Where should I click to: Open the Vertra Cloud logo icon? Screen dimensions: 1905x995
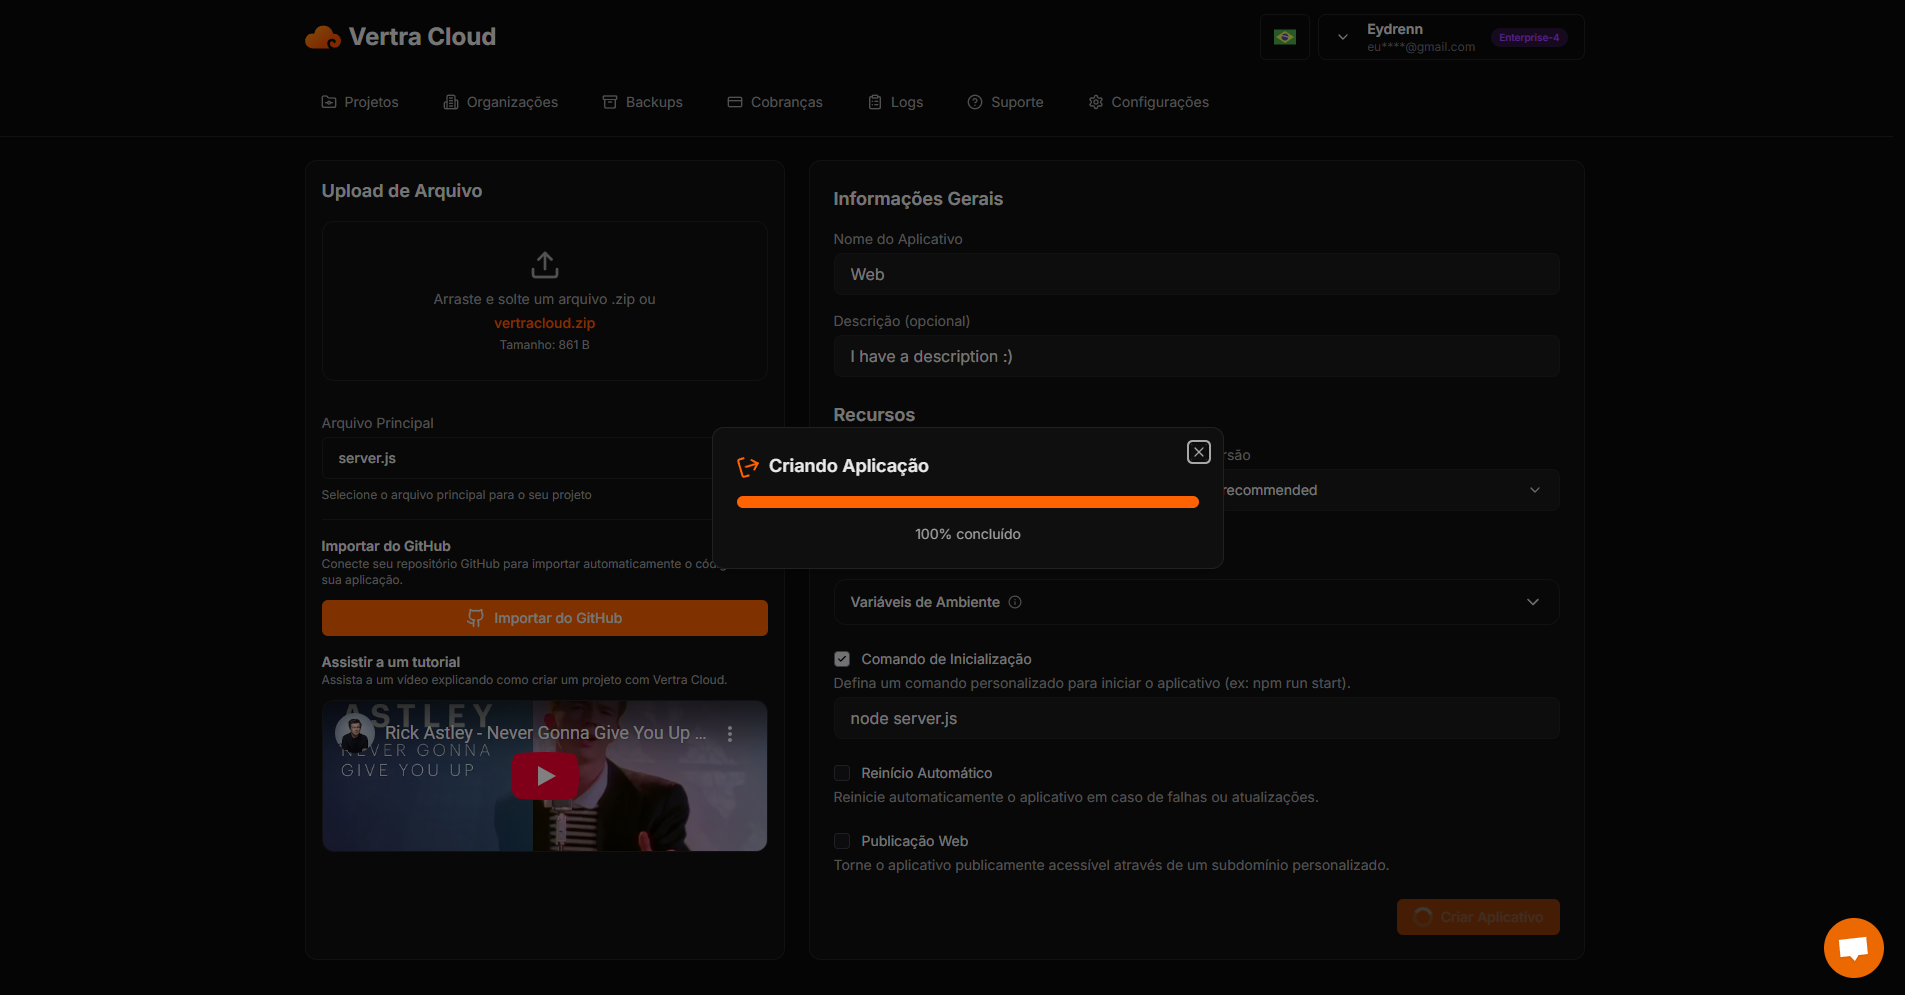[x=321, y=36]
